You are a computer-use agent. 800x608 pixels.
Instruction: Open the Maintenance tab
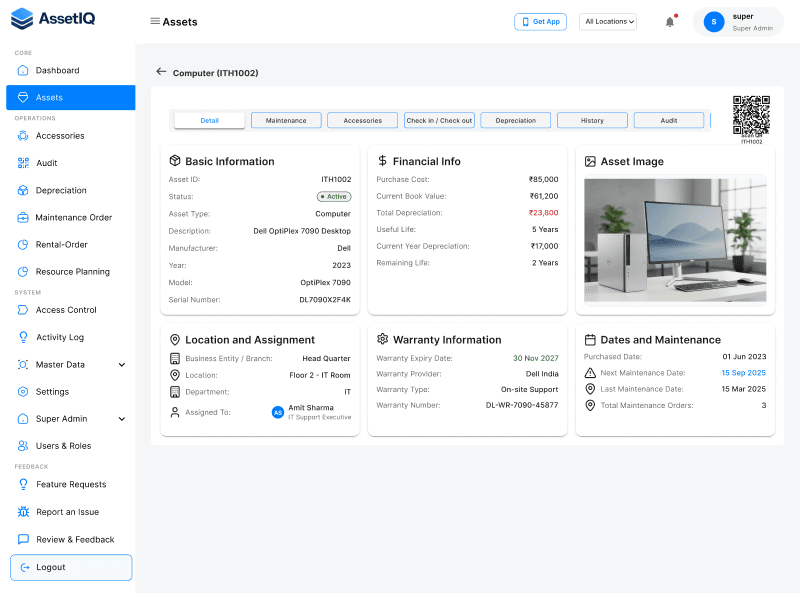coord(286,120)
